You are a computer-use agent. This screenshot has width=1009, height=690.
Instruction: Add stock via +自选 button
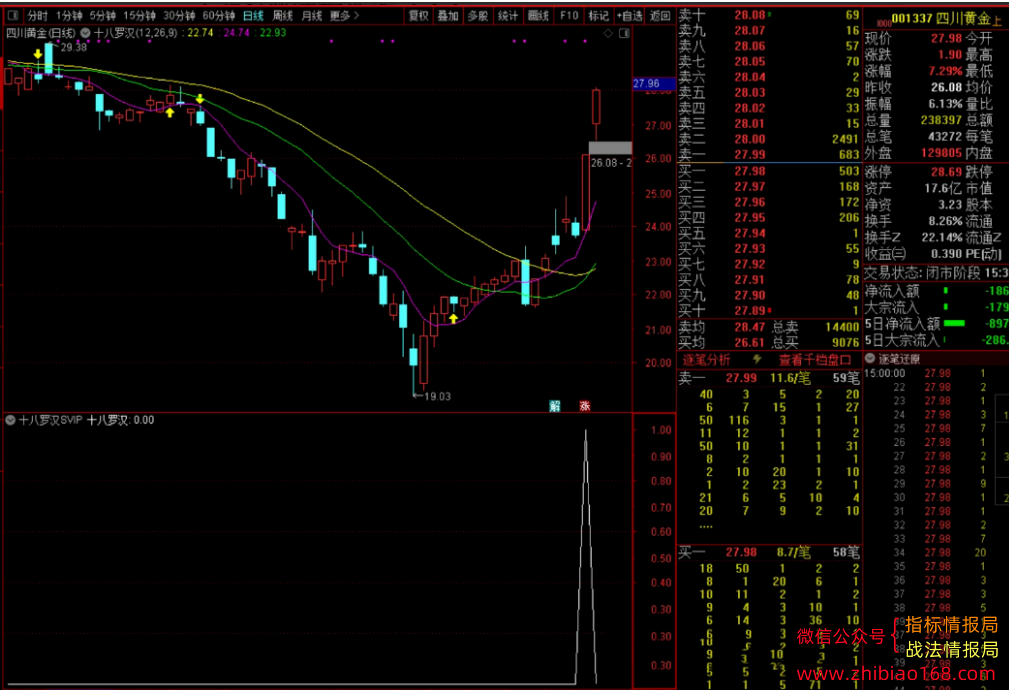(x=629, y=15)
